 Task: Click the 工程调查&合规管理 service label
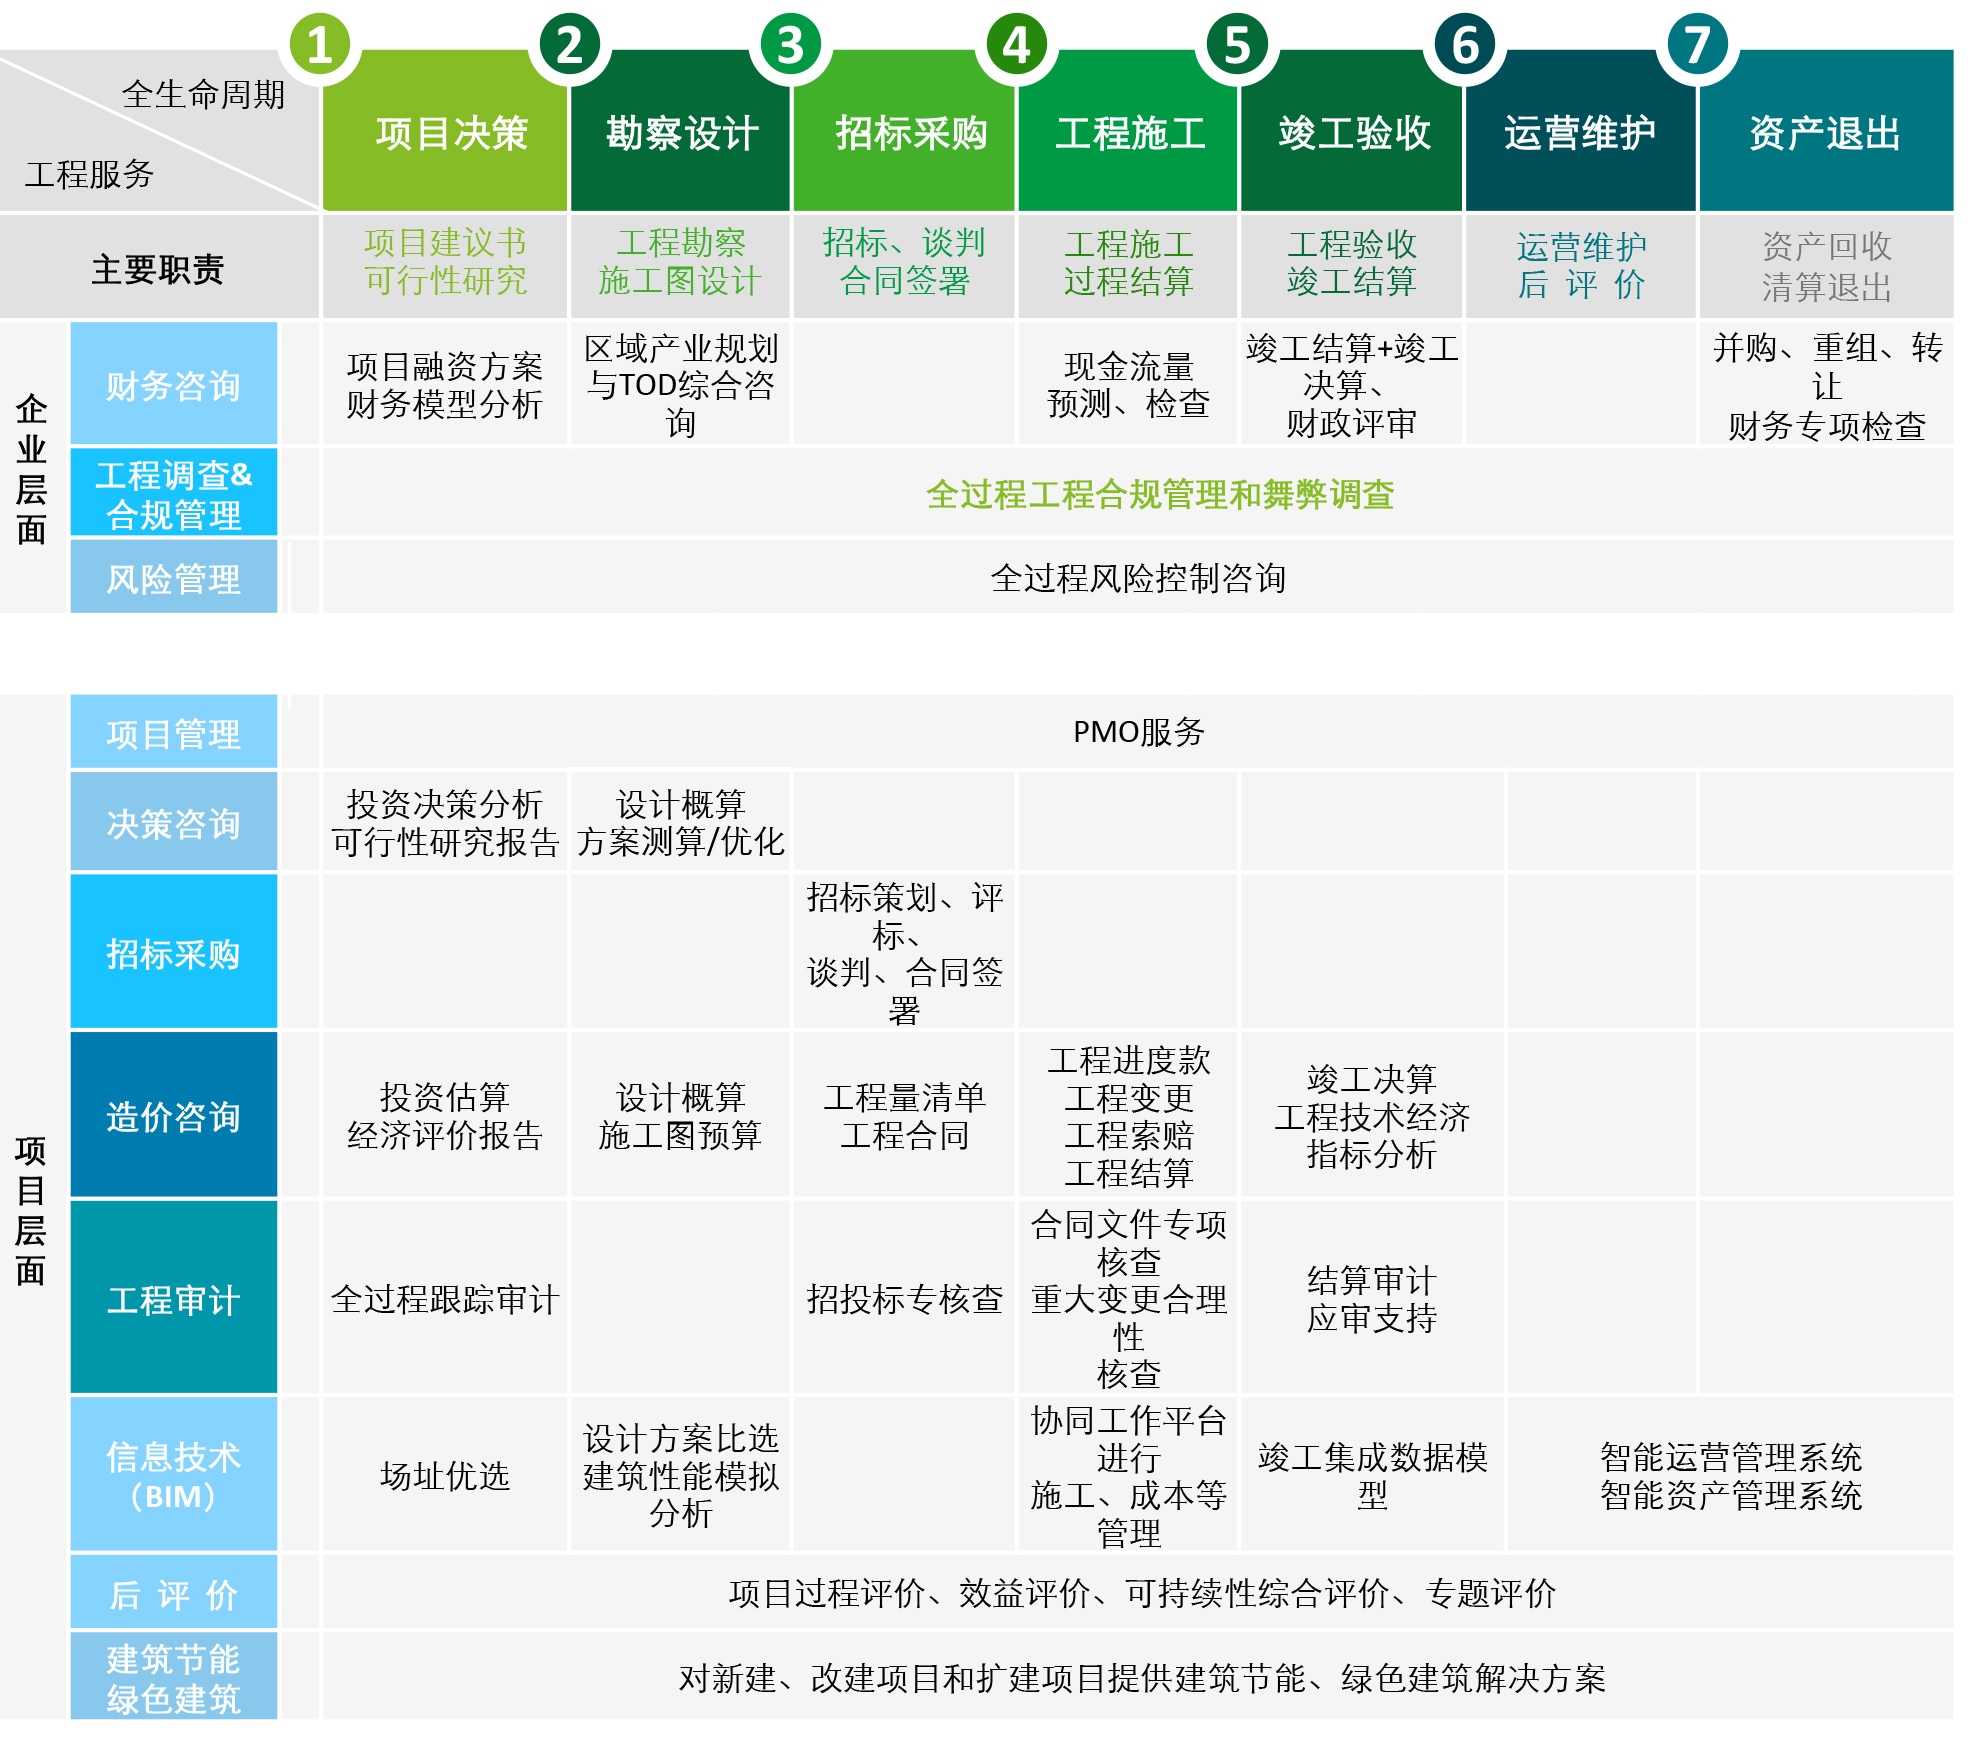[x=174, y=494]
